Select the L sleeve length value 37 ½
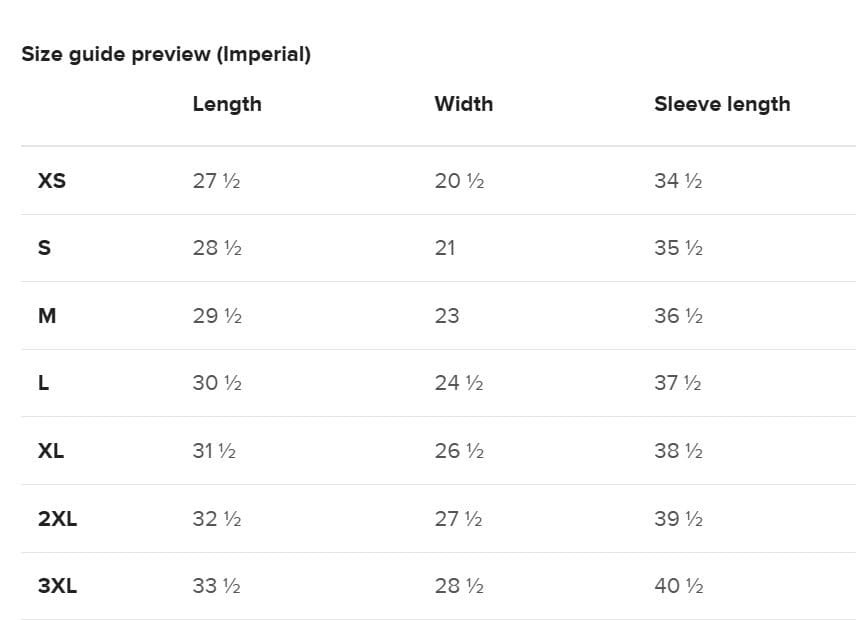This screenshot has width=856, height=620. click(x=677, y=383)
